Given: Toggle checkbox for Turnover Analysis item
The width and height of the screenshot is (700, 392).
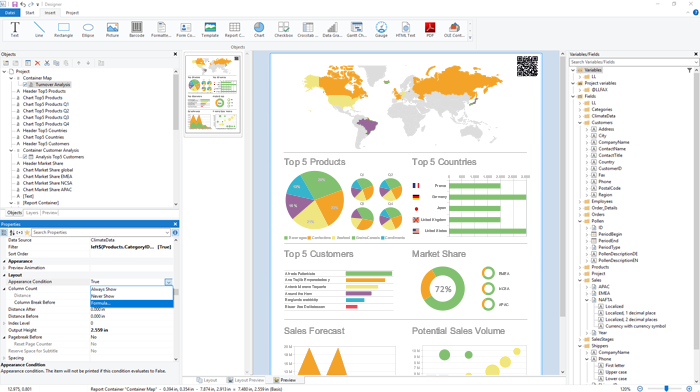Looking at the screenshot, I should point(25,84).
